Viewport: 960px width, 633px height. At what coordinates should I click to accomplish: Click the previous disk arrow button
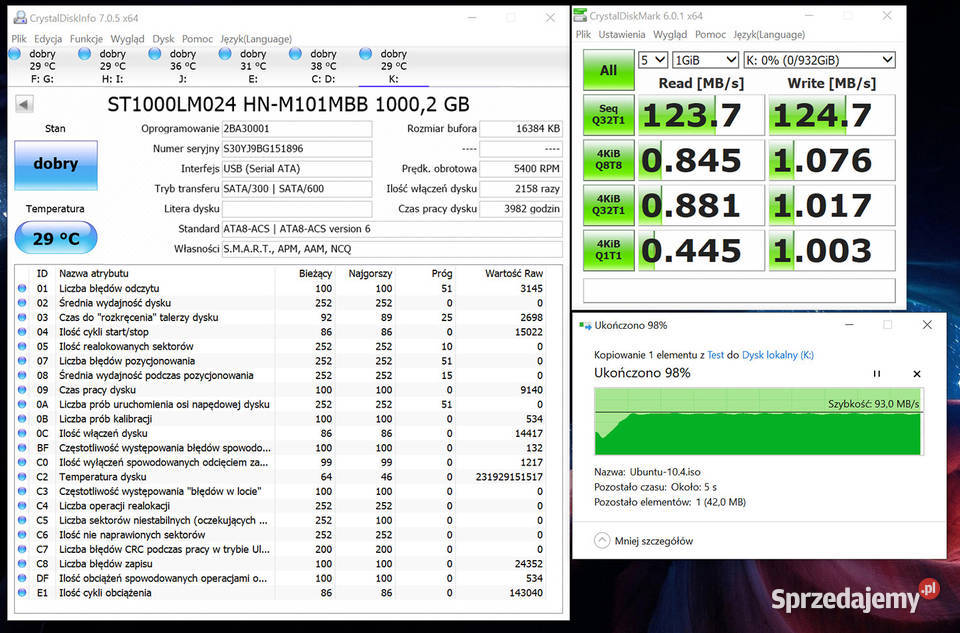click(x=24, y=104)
